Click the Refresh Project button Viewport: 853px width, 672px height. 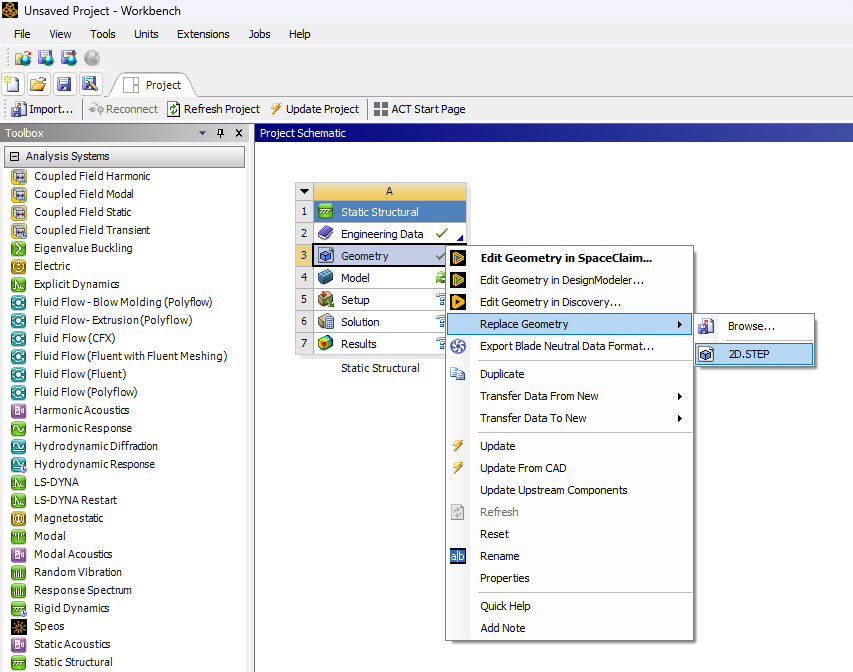213,109
